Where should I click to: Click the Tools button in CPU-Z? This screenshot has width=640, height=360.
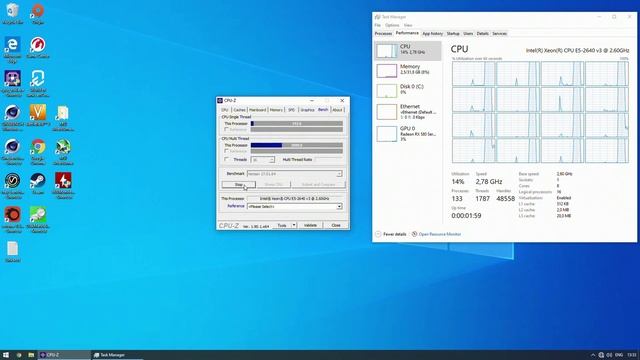click(x=282, y=225)
